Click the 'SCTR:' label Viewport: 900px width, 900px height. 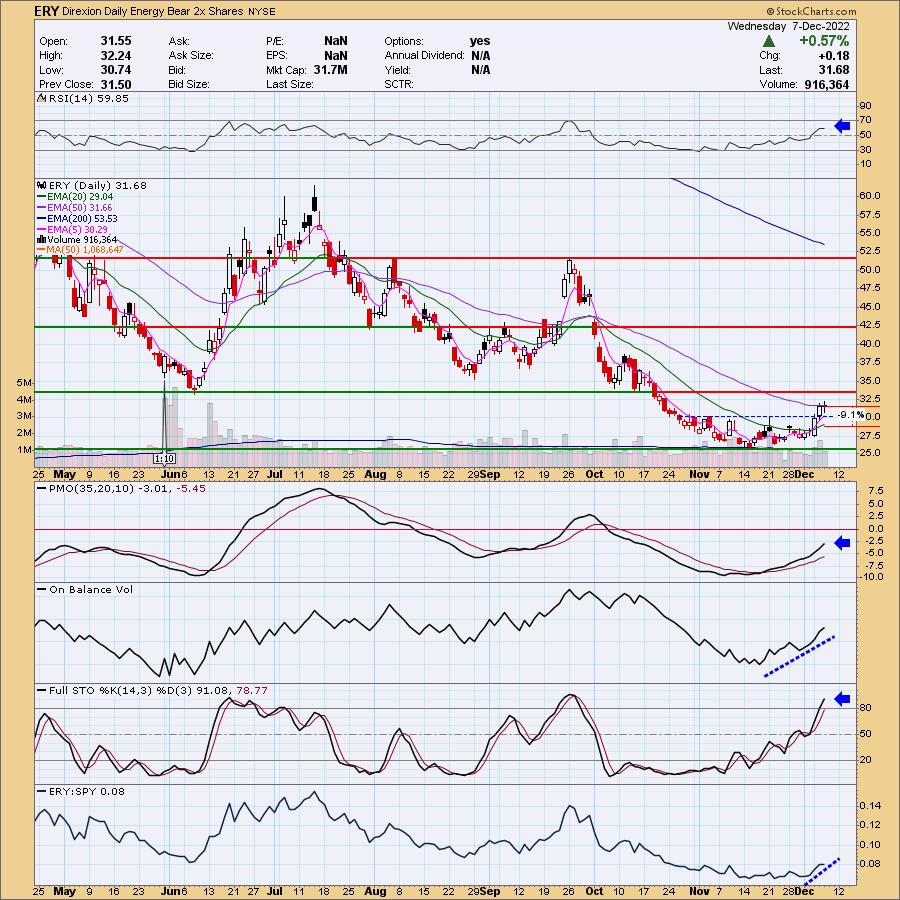pyautogui.click(x=399, y=84)
